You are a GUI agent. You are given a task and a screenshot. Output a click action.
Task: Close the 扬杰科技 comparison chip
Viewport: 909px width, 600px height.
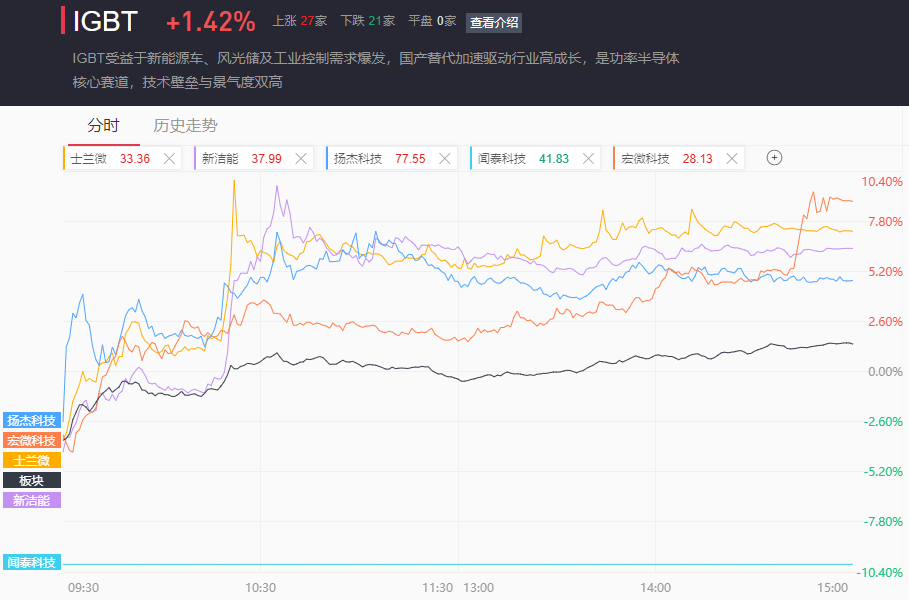click(445, 158)
